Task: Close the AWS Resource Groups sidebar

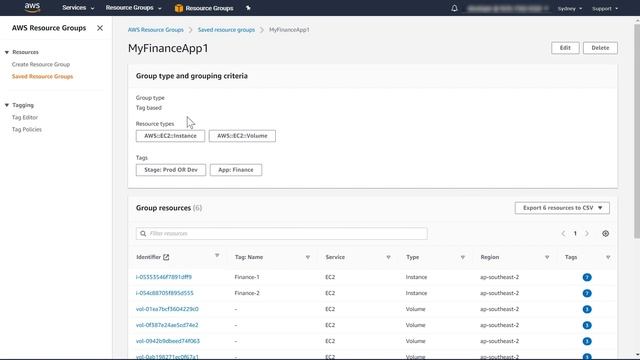Action: pos(100,28)
